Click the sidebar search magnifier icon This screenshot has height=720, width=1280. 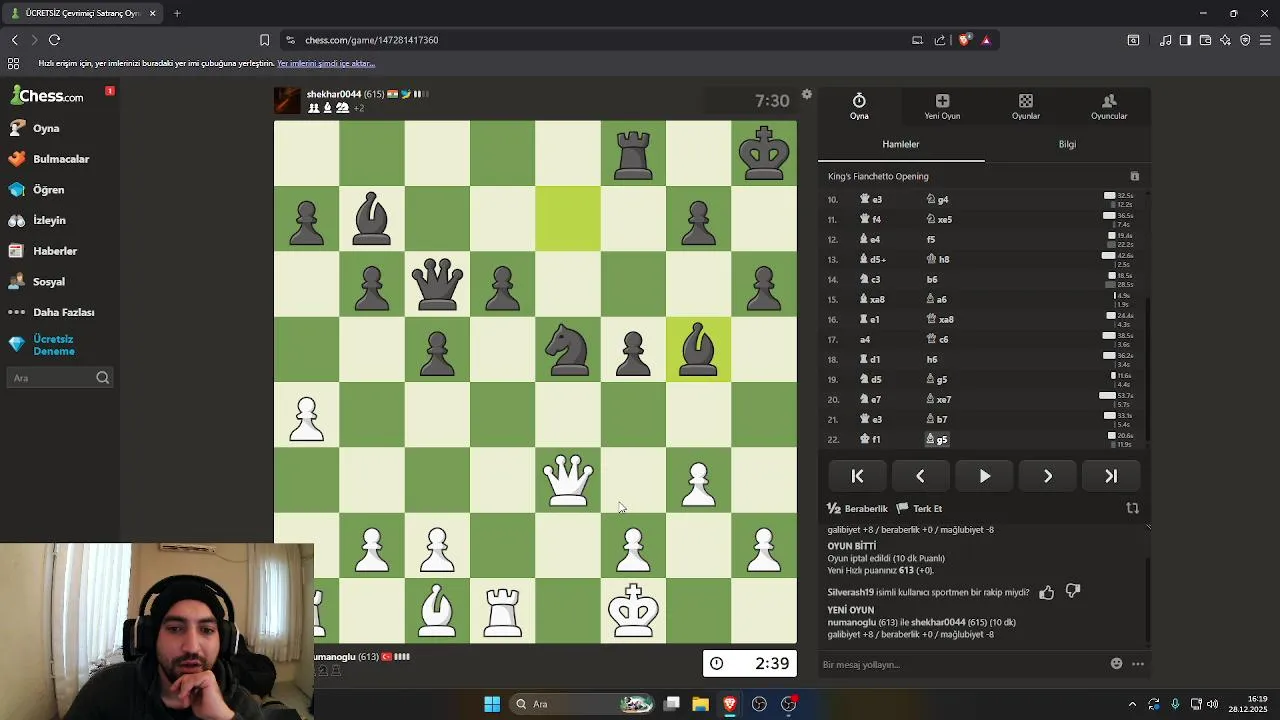tap(102, 378)
